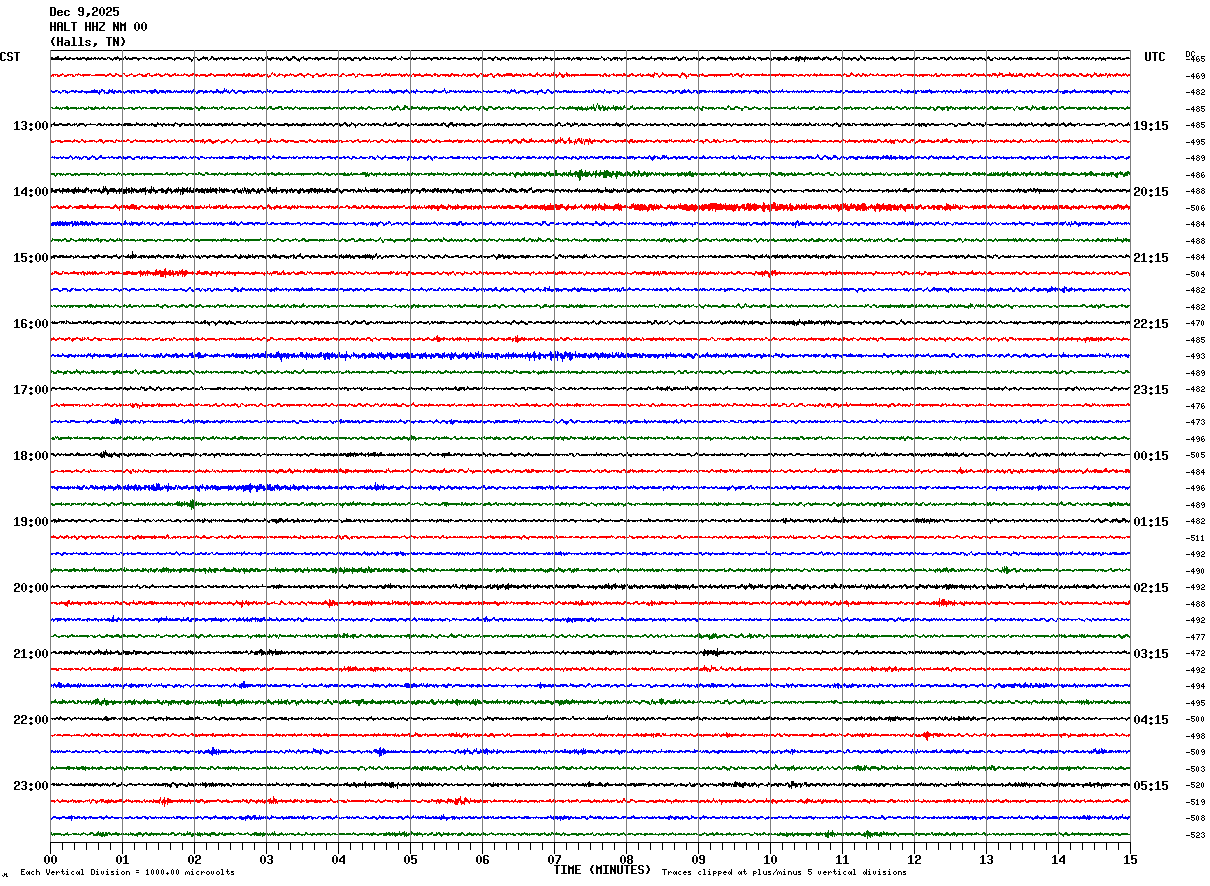1210x886 pixels.
Task: Click the "04:15" UTC time label
Action: coord(1151,720)
